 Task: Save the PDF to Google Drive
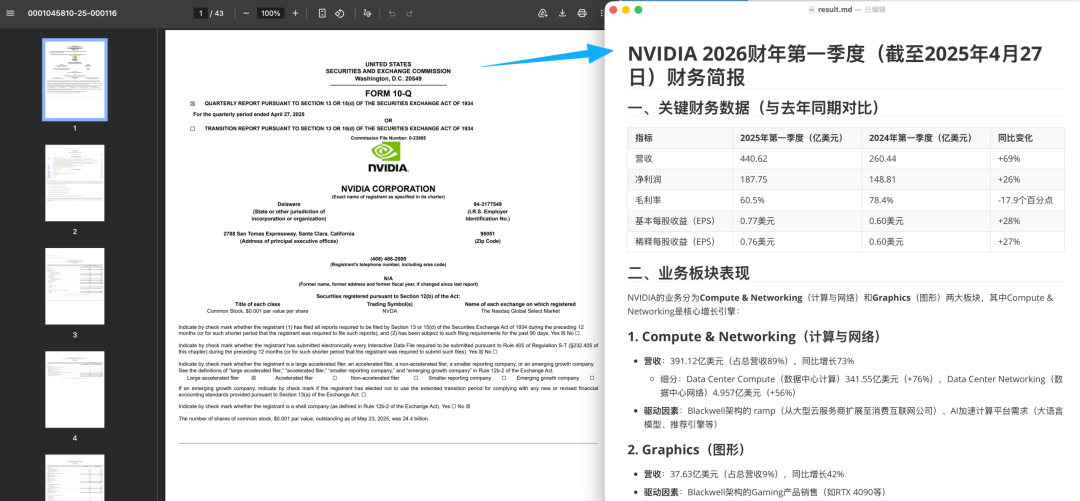(543, 13)
